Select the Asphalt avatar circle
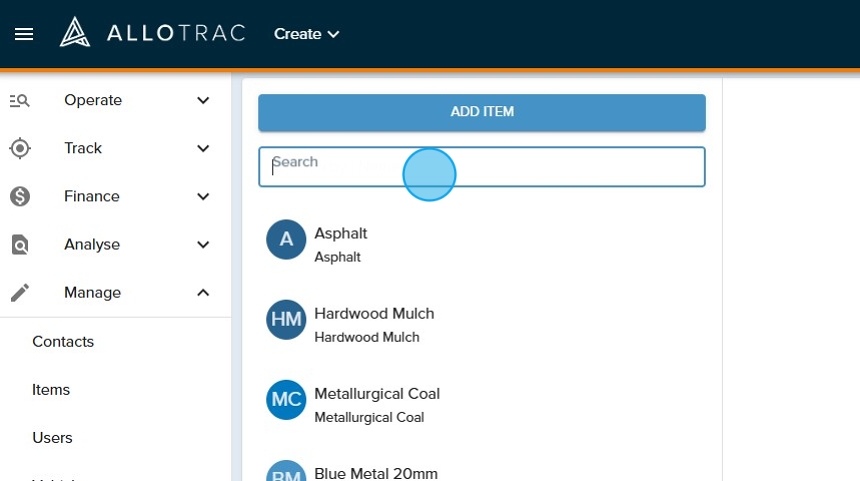This screenshot has width=860, height=481. [286, 240]
